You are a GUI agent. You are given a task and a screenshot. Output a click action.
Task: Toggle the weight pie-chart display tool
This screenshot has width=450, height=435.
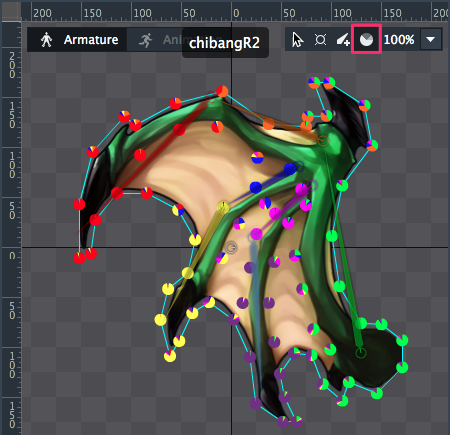coord(366,40)
